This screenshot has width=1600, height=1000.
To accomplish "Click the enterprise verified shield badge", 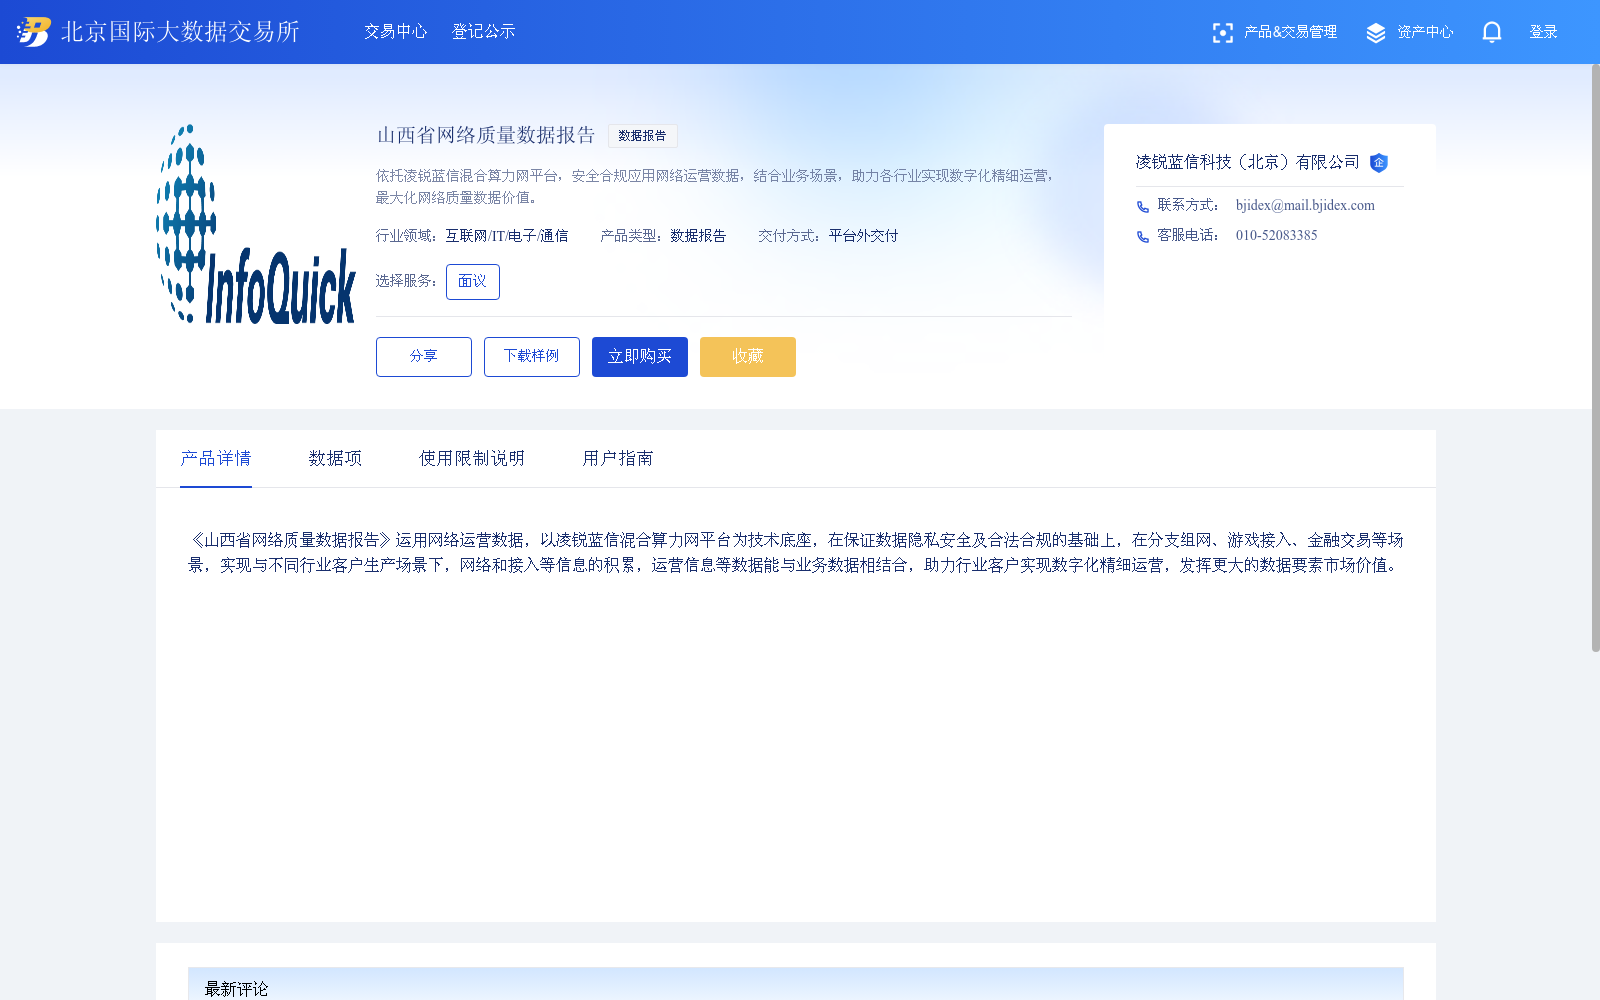I will (x=1379, y=163).
